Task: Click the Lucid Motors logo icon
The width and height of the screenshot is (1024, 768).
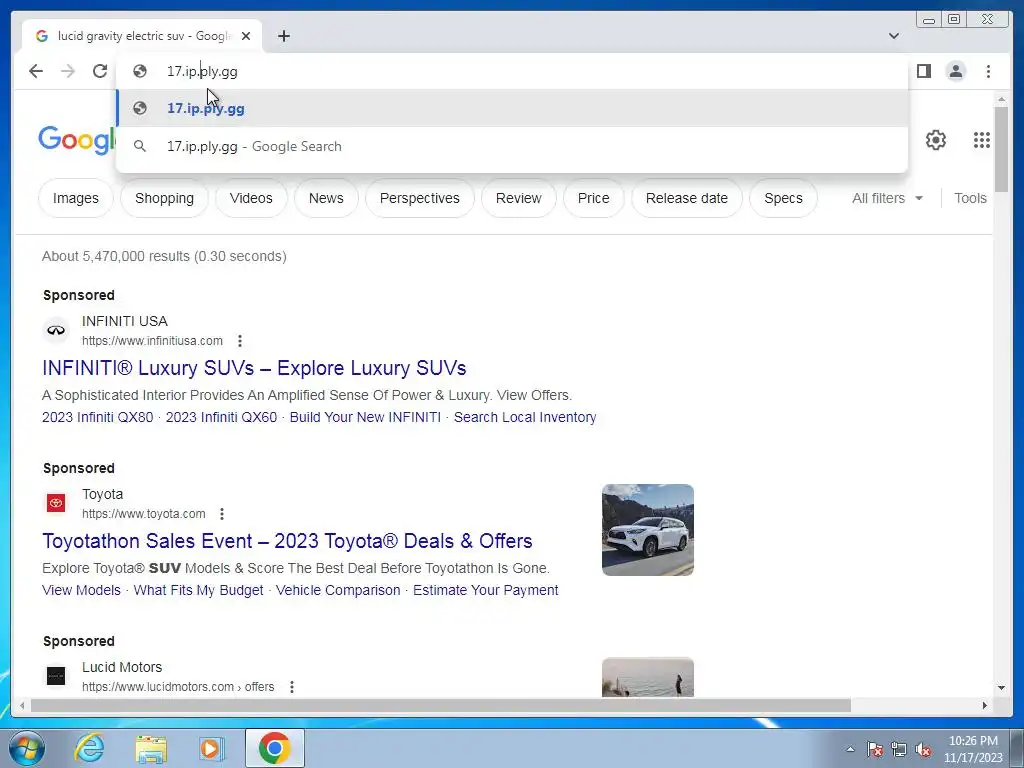Action: click(56, 676)
